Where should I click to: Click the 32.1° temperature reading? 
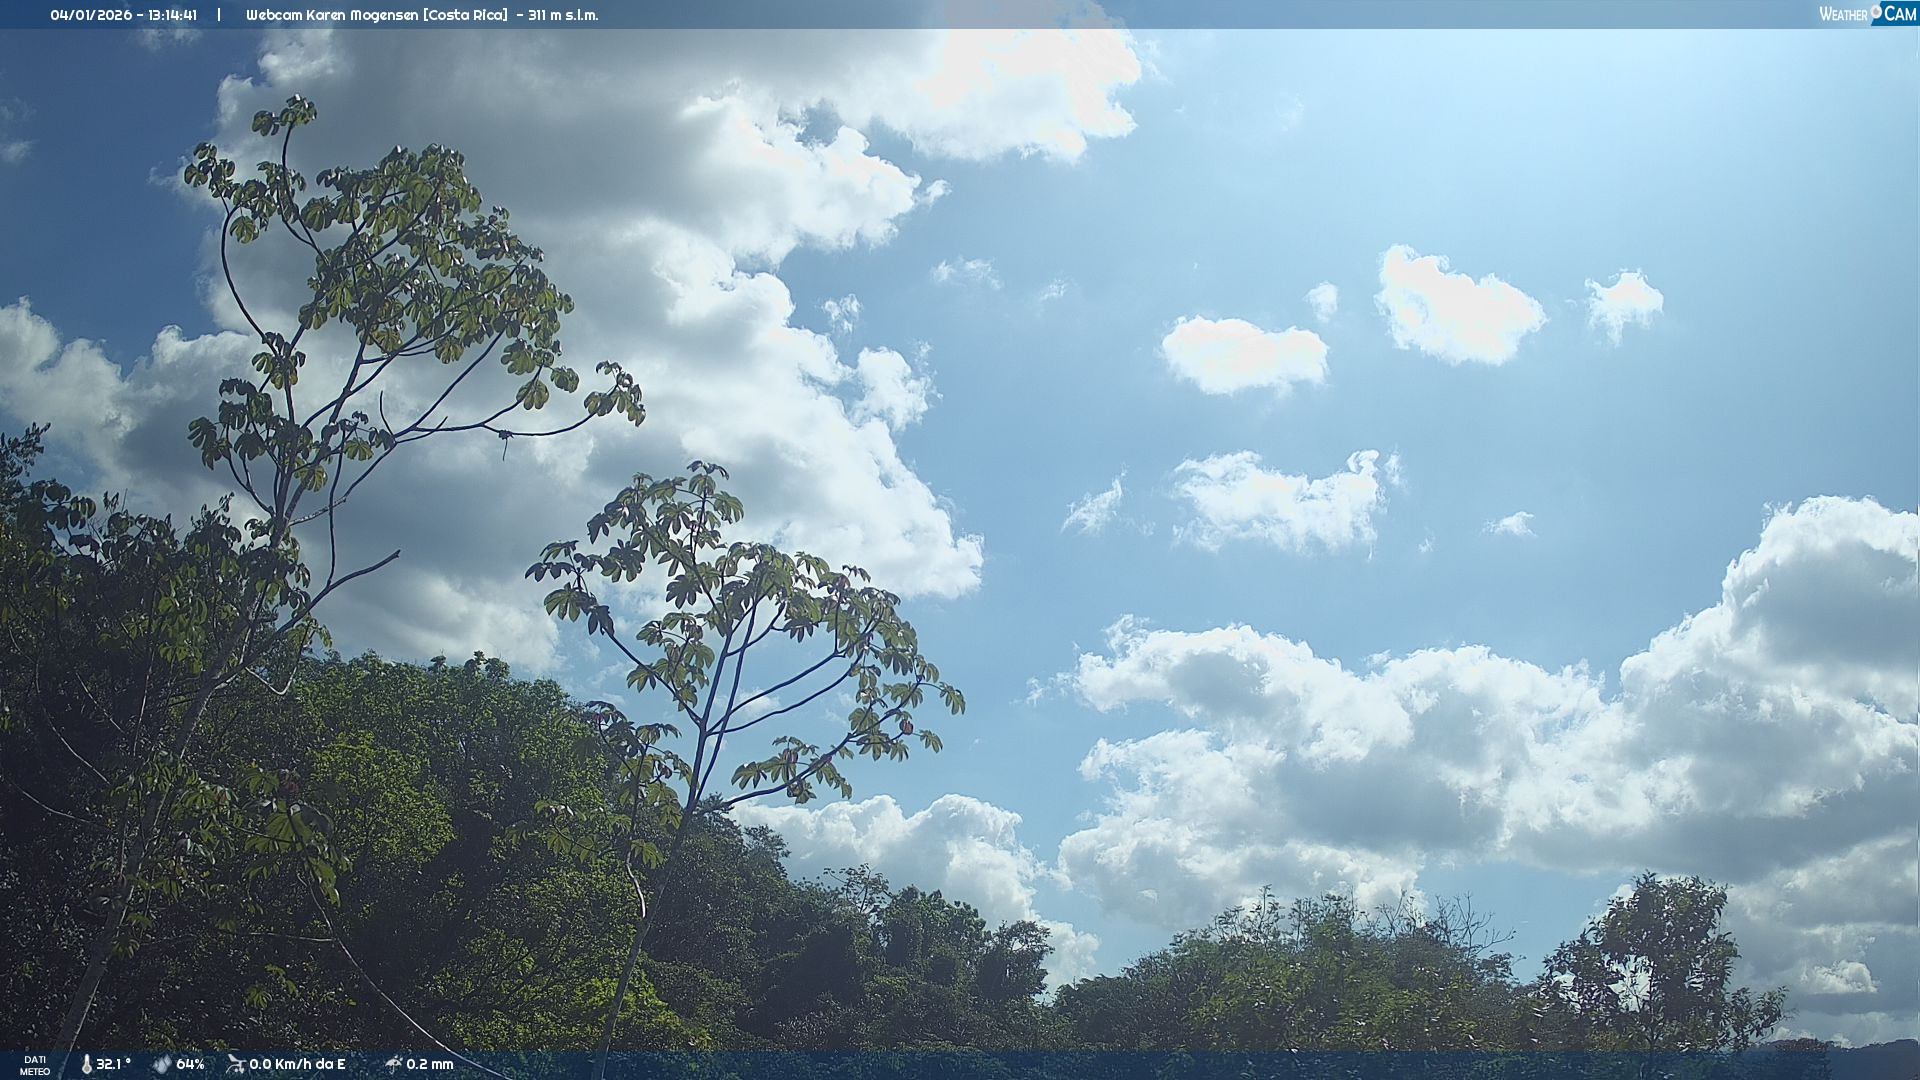coord(113,1065)
